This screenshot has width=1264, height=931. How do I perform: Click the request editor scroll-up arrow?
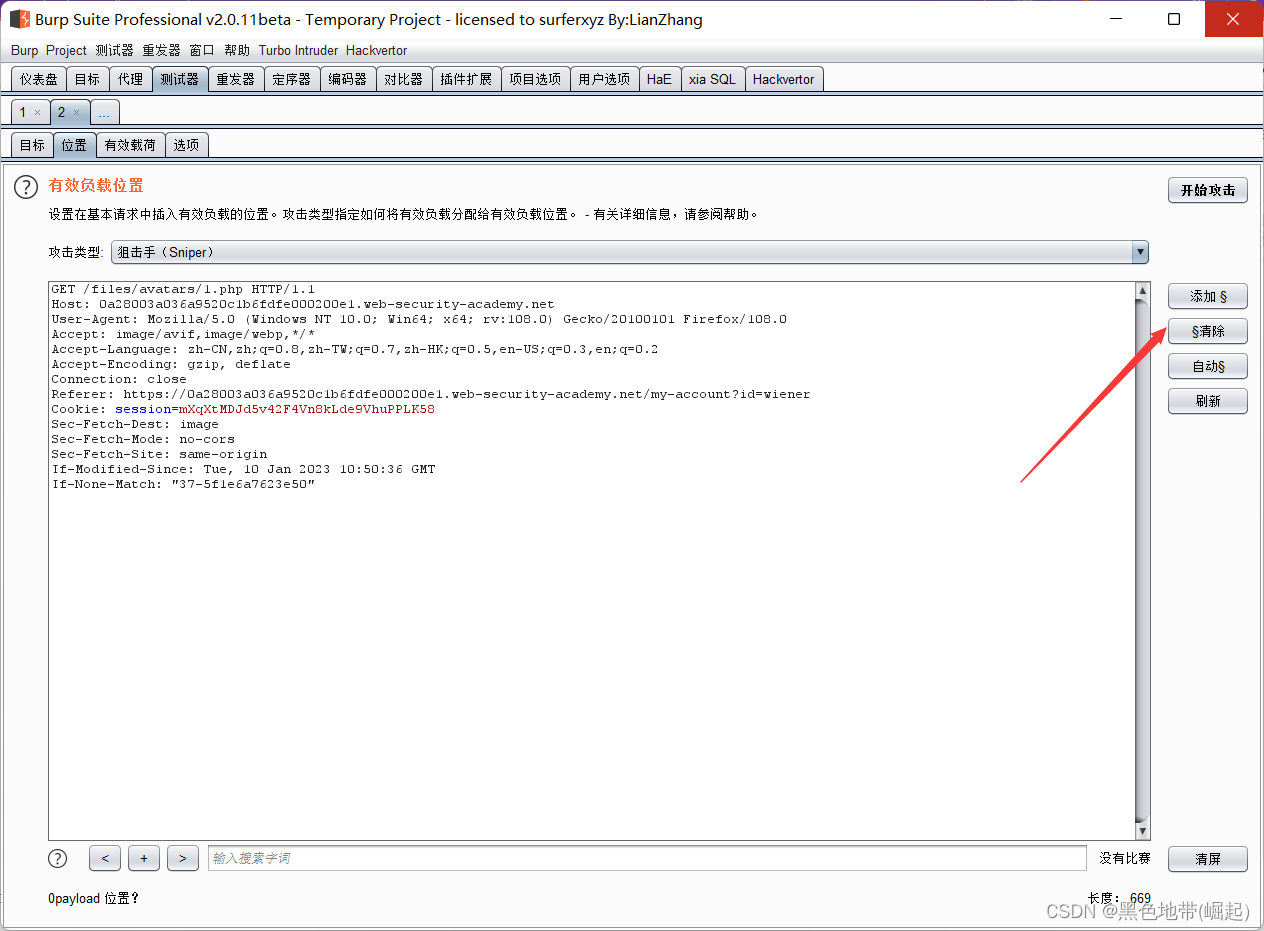click(1143, 291)
